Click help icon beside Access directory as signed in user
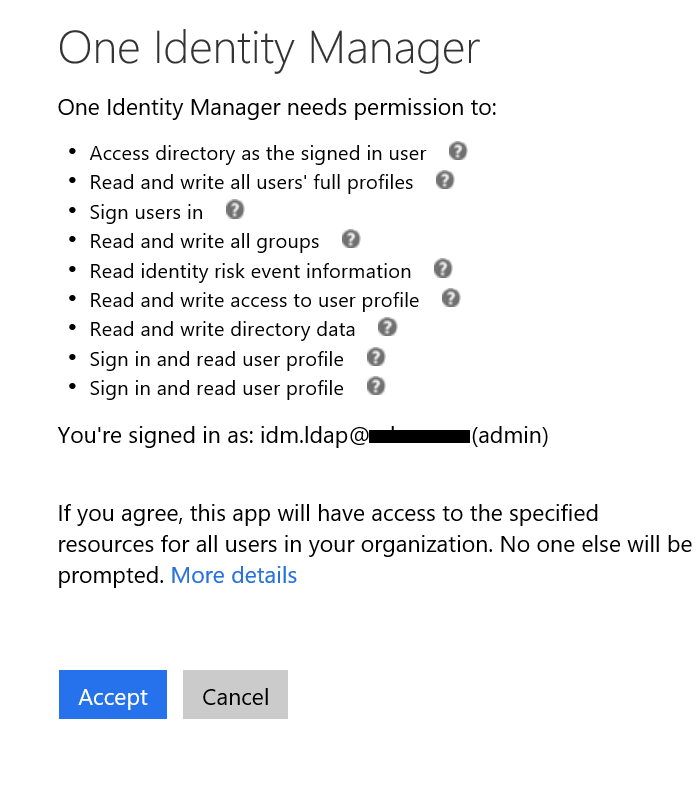The height and width of the screenshot is (805, 699). (457, 151)
